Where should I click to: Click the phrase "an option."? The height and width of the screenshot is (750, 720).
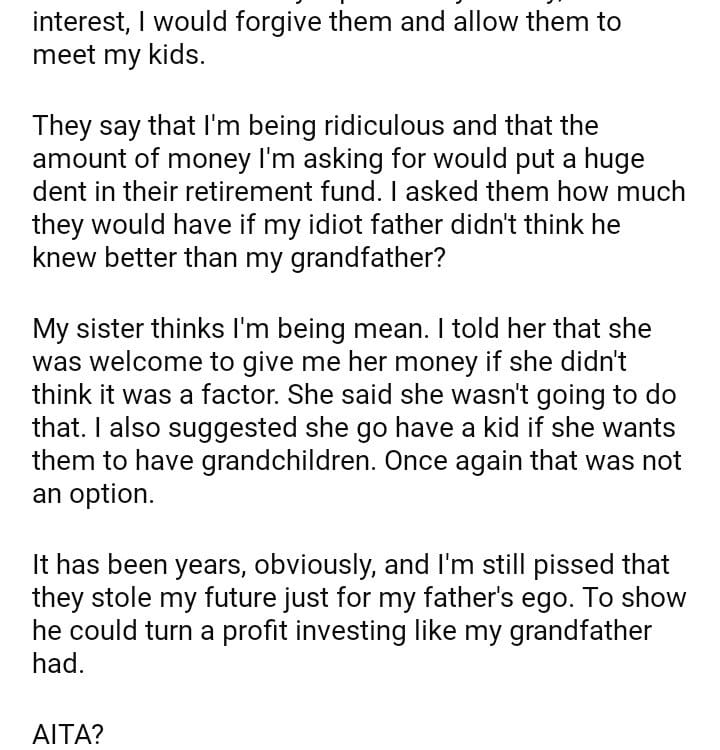(93, 494)
